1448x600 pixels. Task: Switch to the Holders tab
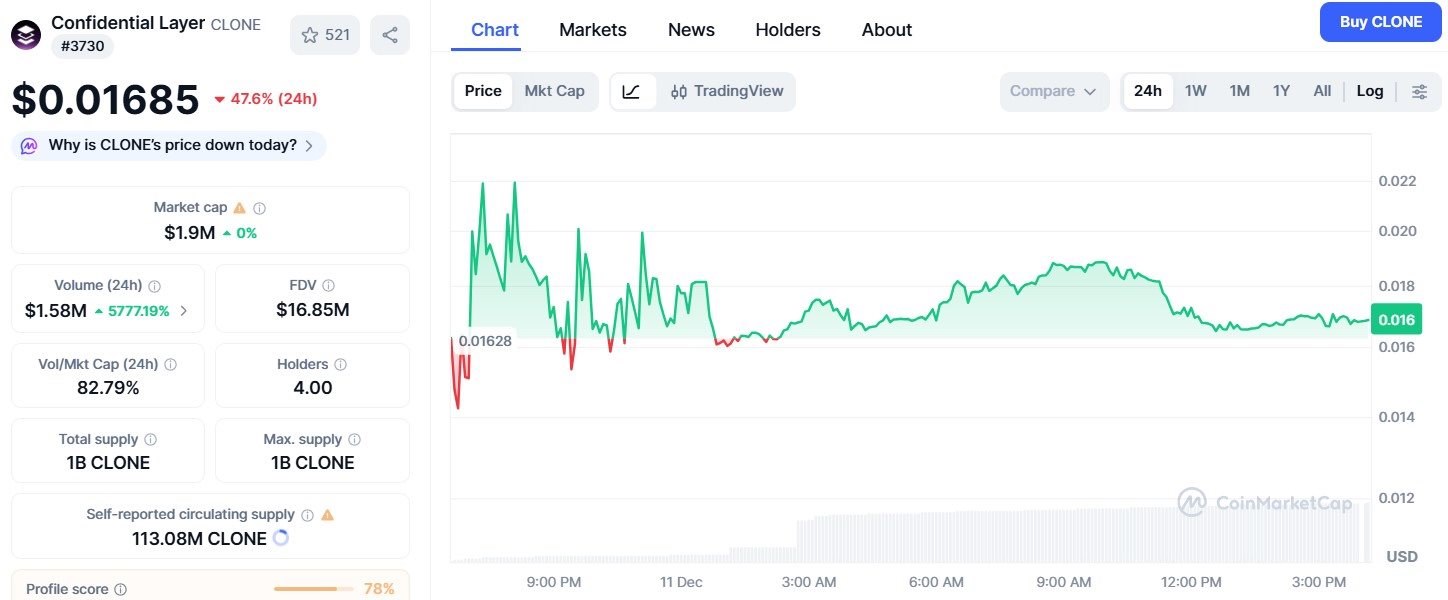787,29
